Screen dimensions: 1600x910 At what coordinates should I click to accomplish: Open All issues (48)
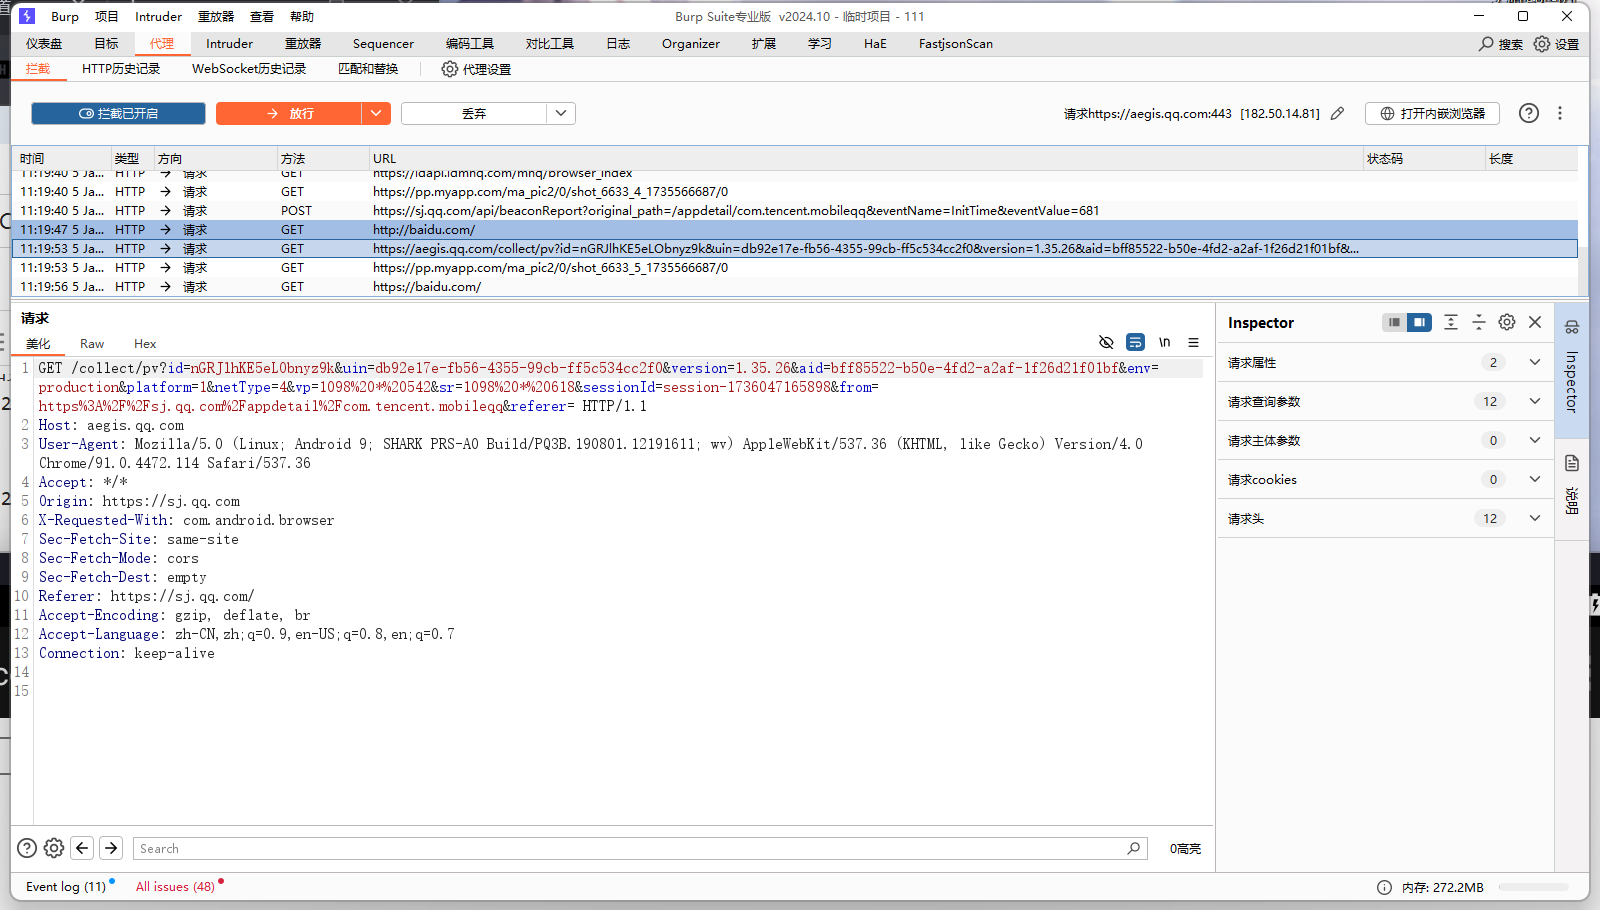tap(175, 887)
